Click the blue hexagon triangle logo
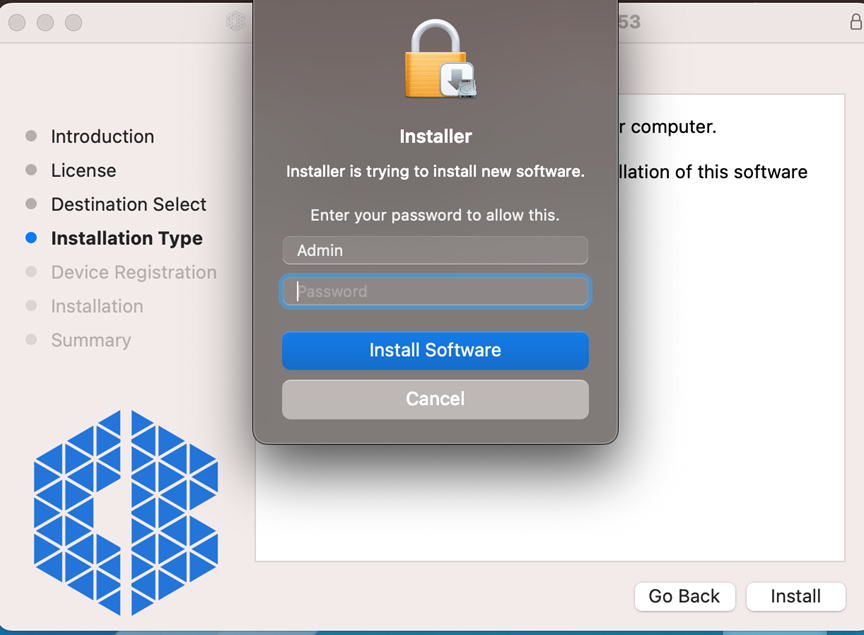The width and height of the screenshot is (864, 635). tap(126, 512)
